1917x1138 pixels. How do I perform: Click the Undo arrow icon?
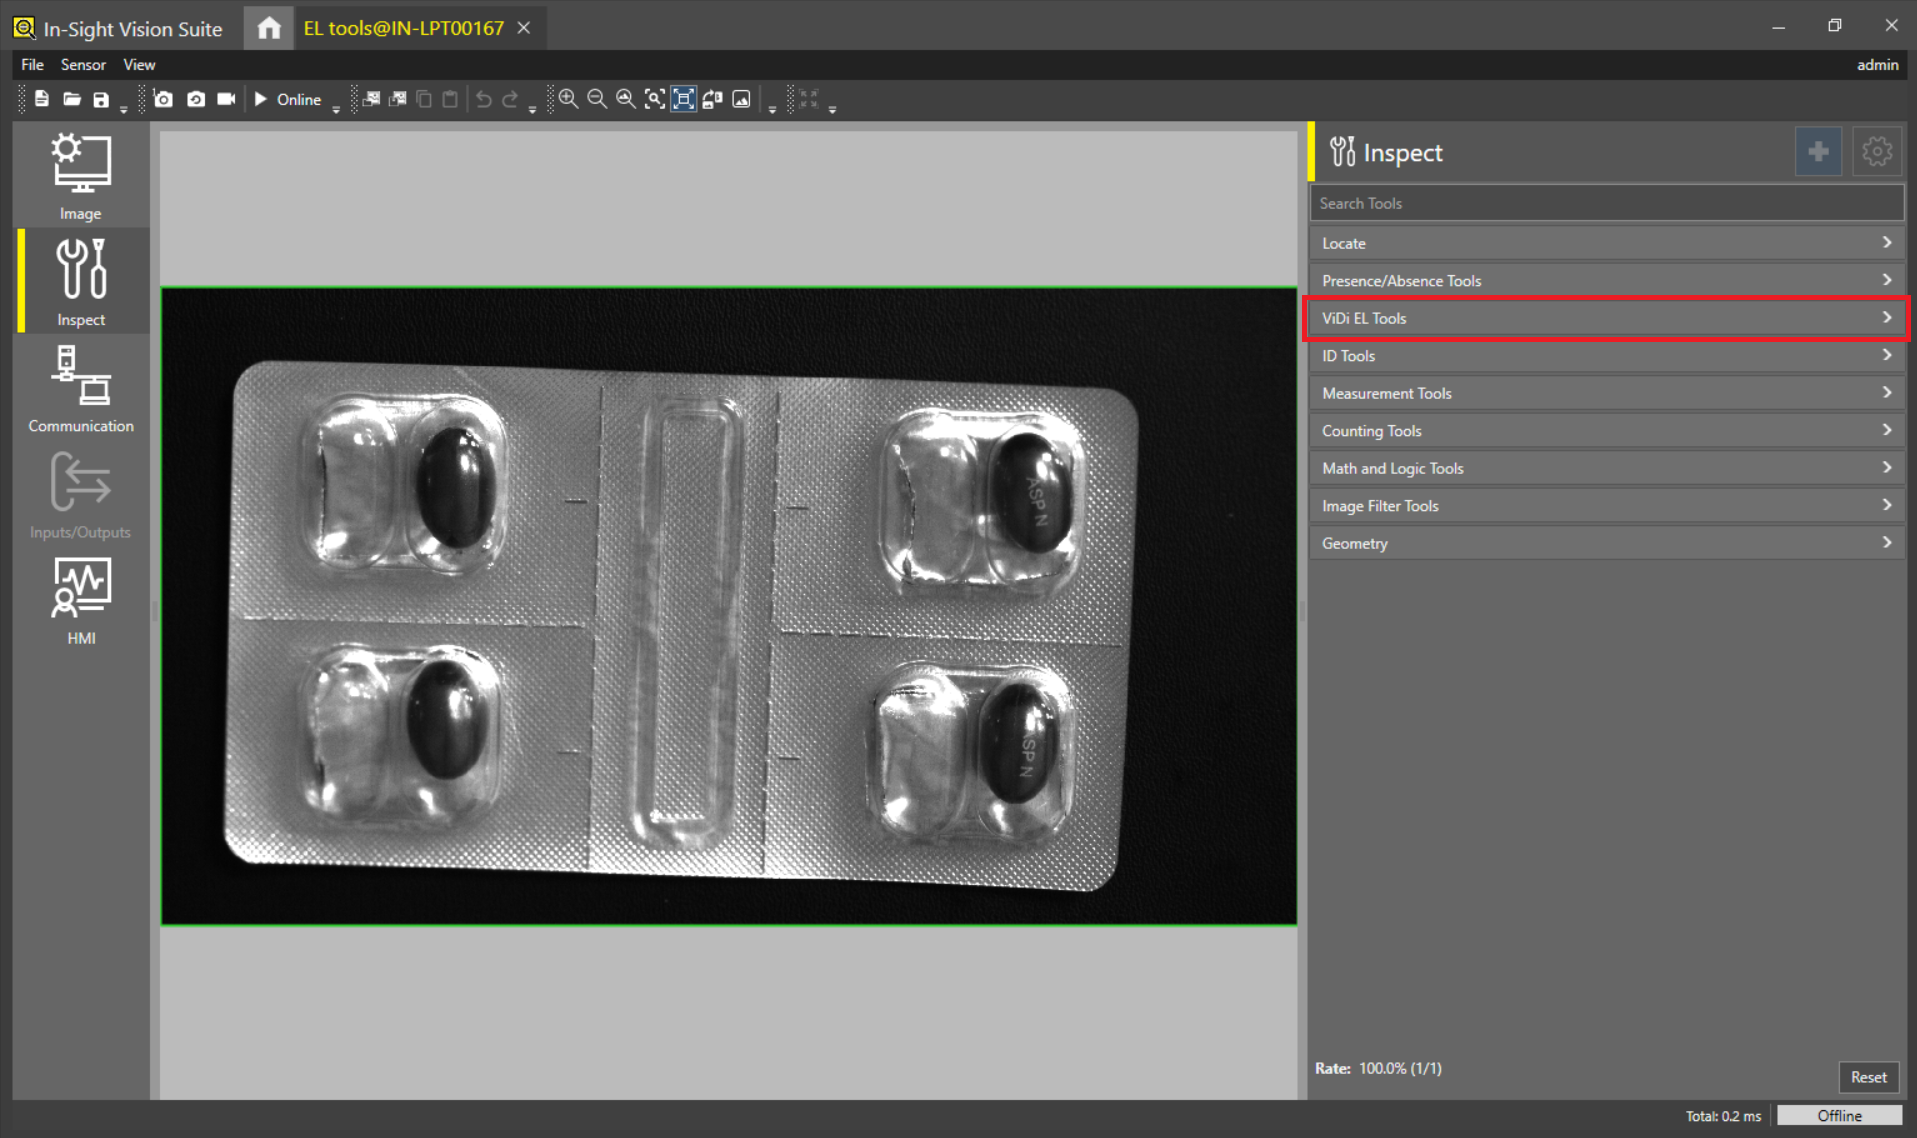(x=483, y=99)
